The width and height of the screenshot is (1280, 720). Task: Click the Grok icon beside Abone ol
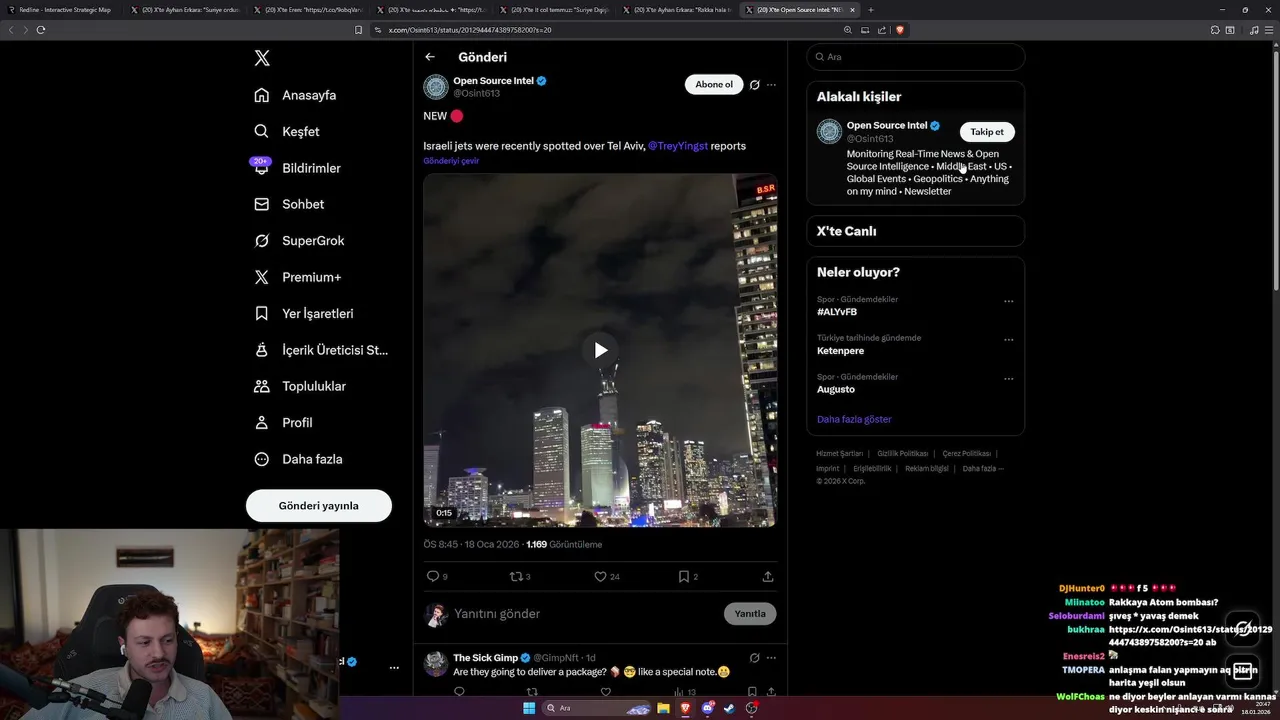click(755, 85)
